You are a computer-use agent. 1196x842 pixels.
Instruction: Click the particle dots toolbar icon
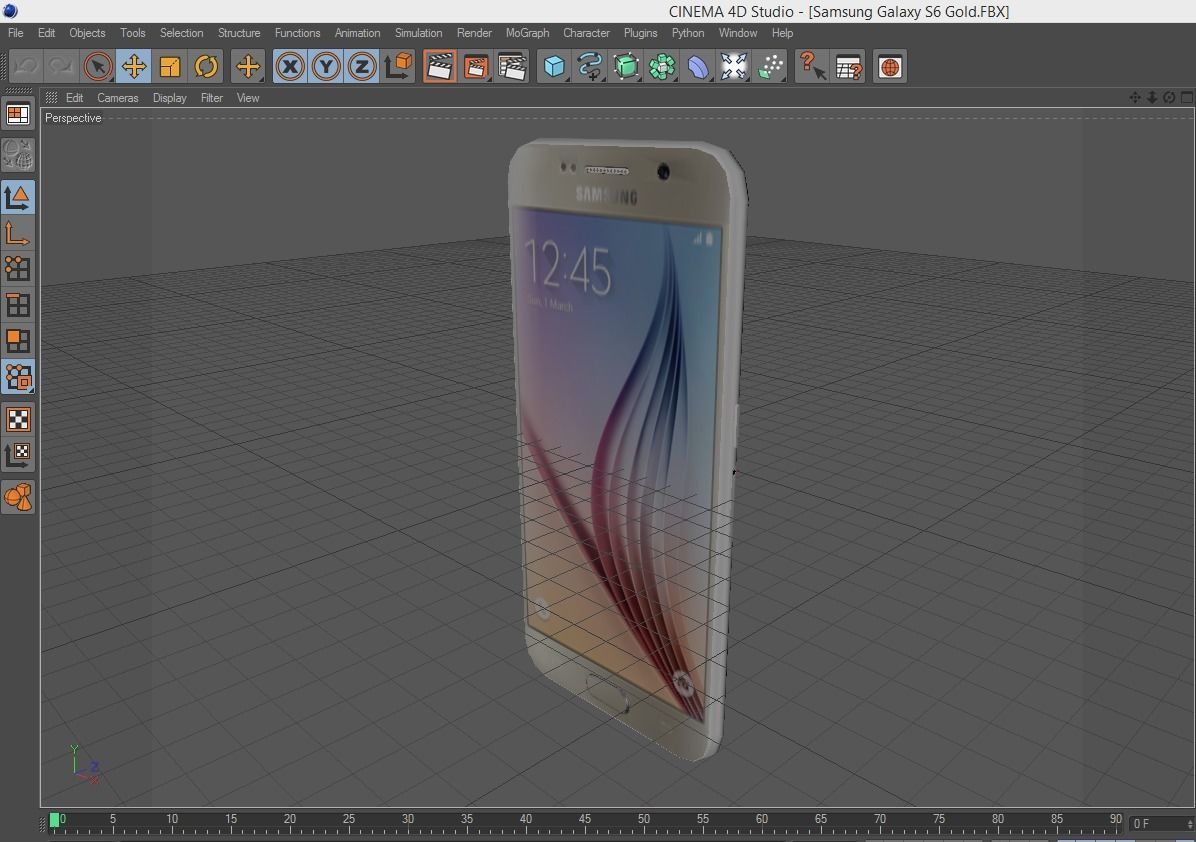(x=770, y=66)
